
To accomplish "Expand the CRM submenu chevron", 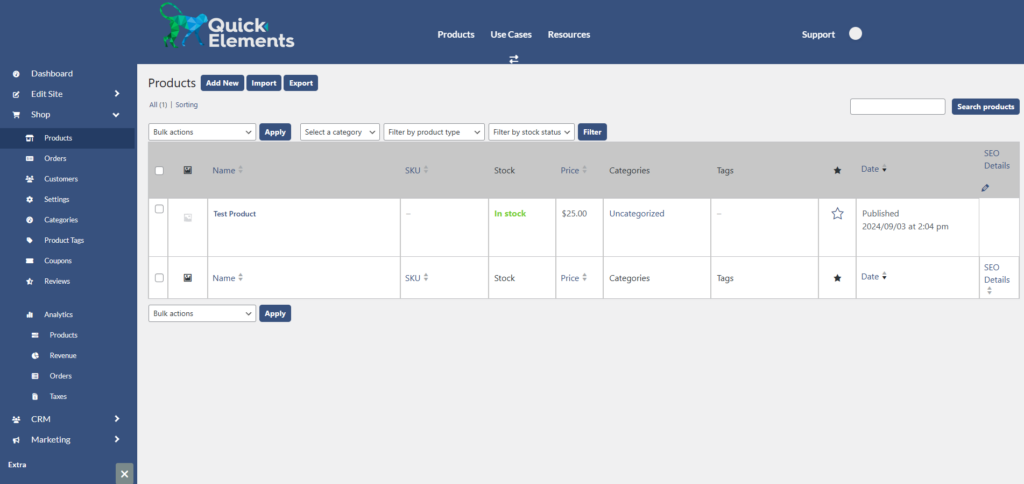I will (117, 419).
